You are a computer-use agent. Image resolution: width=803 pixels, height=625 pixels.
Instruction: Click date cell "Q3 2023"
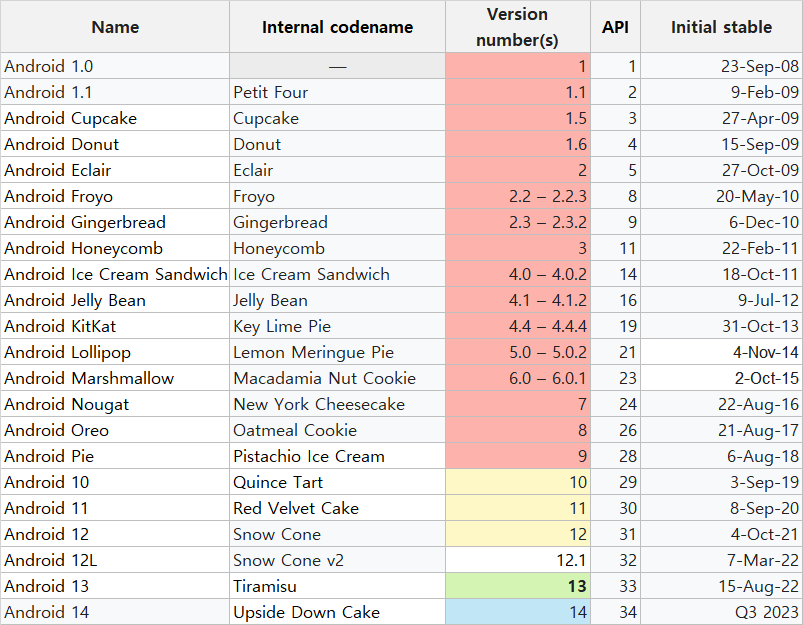tap(722, 612)
